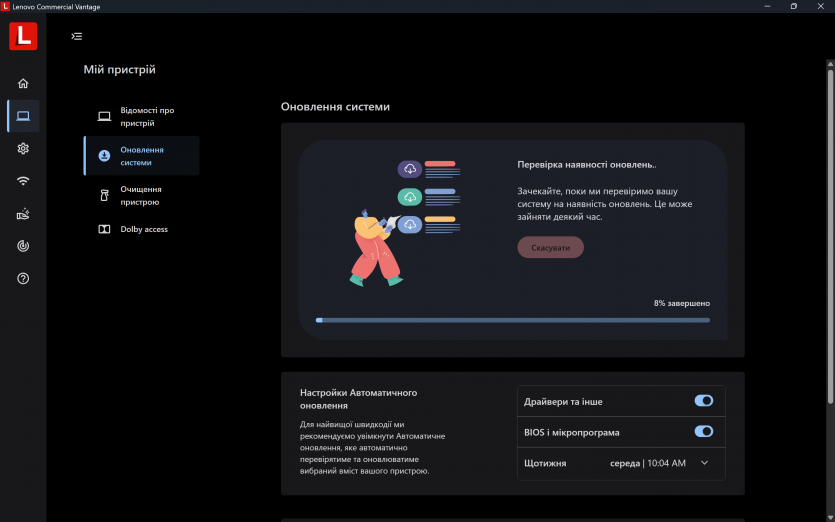This screenshot has height=522, width=835.
Task: Click the update check progress bar
Action: (x=512, y=320)
